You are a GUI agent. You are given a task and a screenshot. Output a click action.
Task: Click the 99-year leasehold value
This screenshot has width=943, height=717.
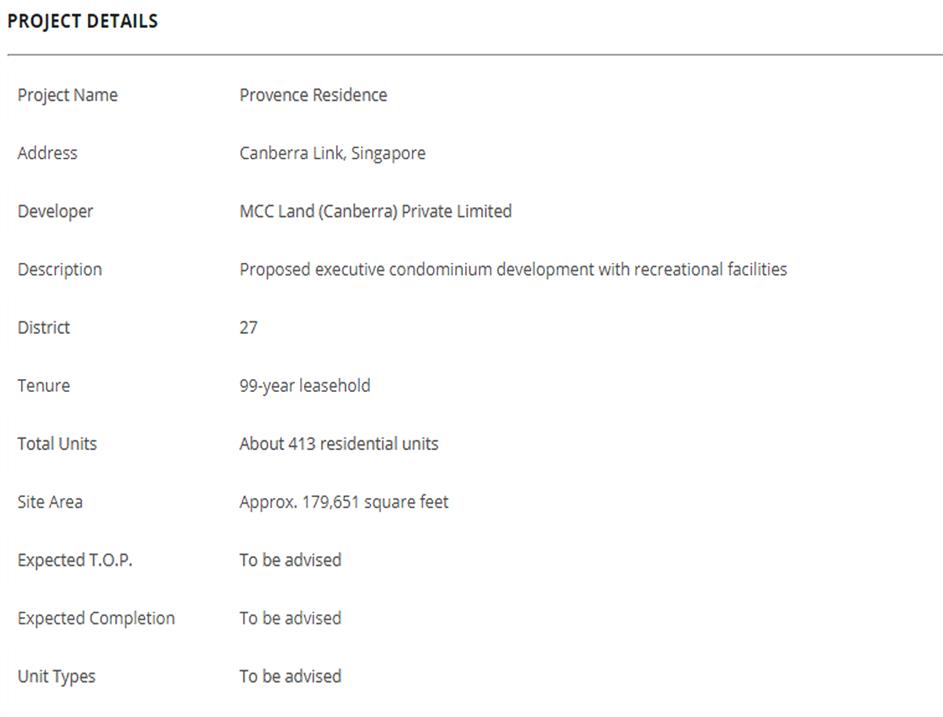pos(304,385)
